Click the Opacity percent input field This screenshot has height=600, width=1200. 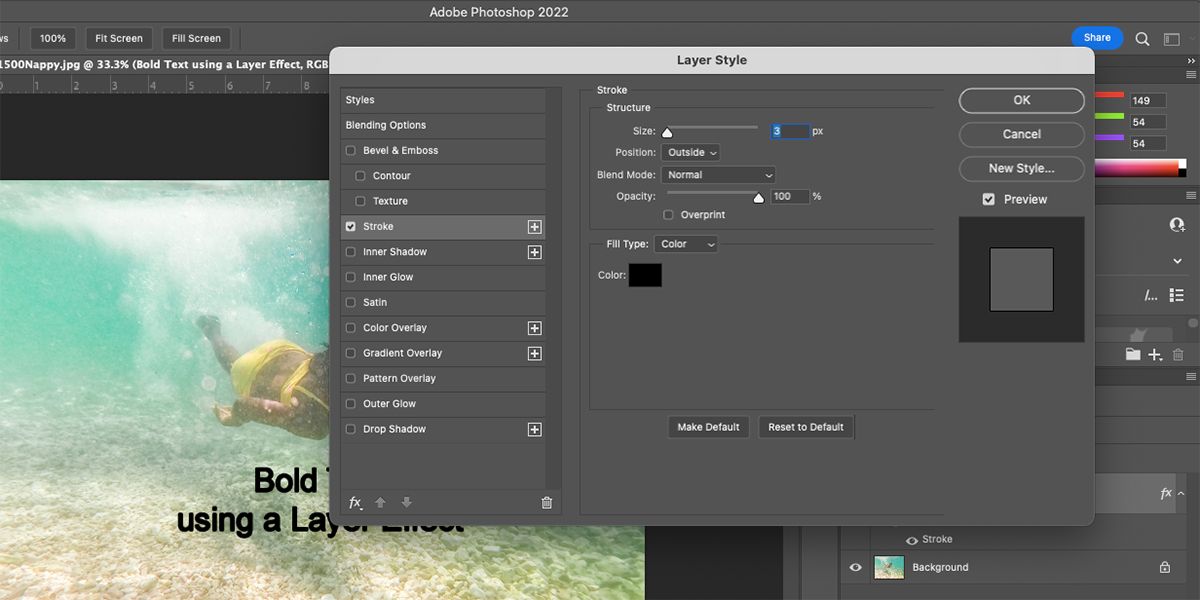(x=790, y=196)
